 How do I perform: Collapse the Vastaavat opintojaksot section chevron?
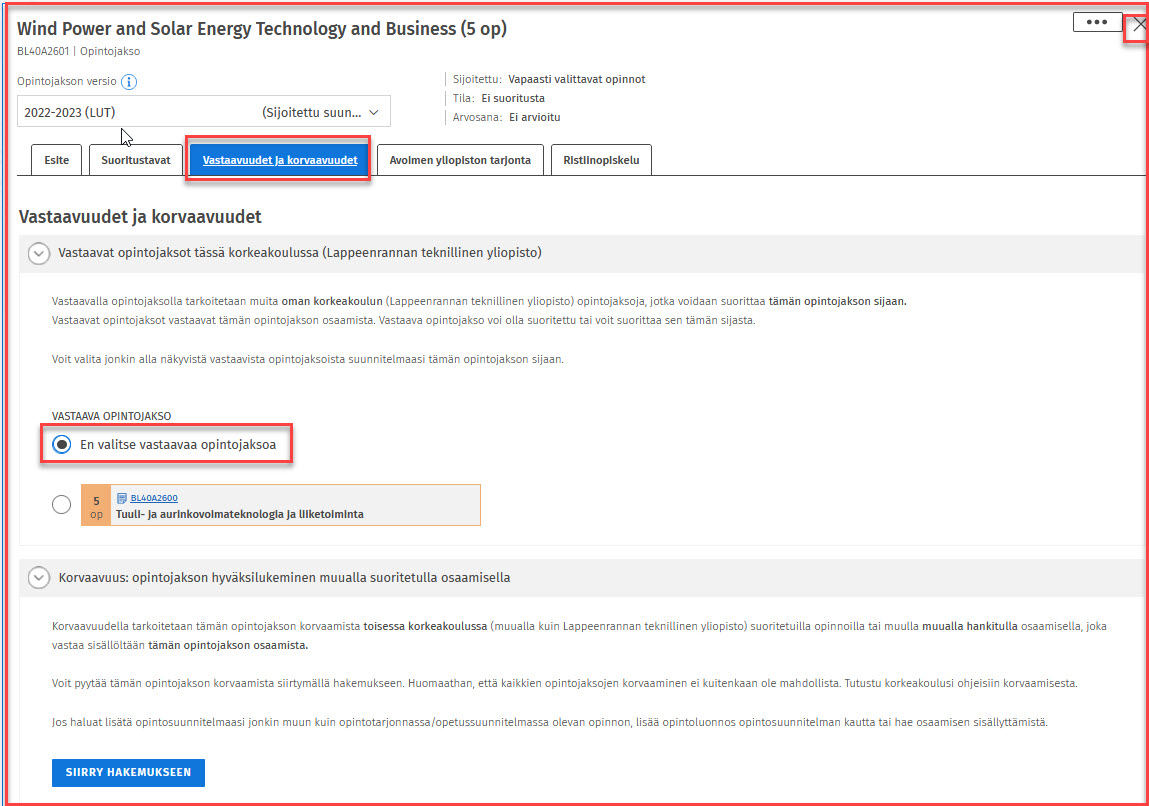pyautogui.click(x=39, y=254)
